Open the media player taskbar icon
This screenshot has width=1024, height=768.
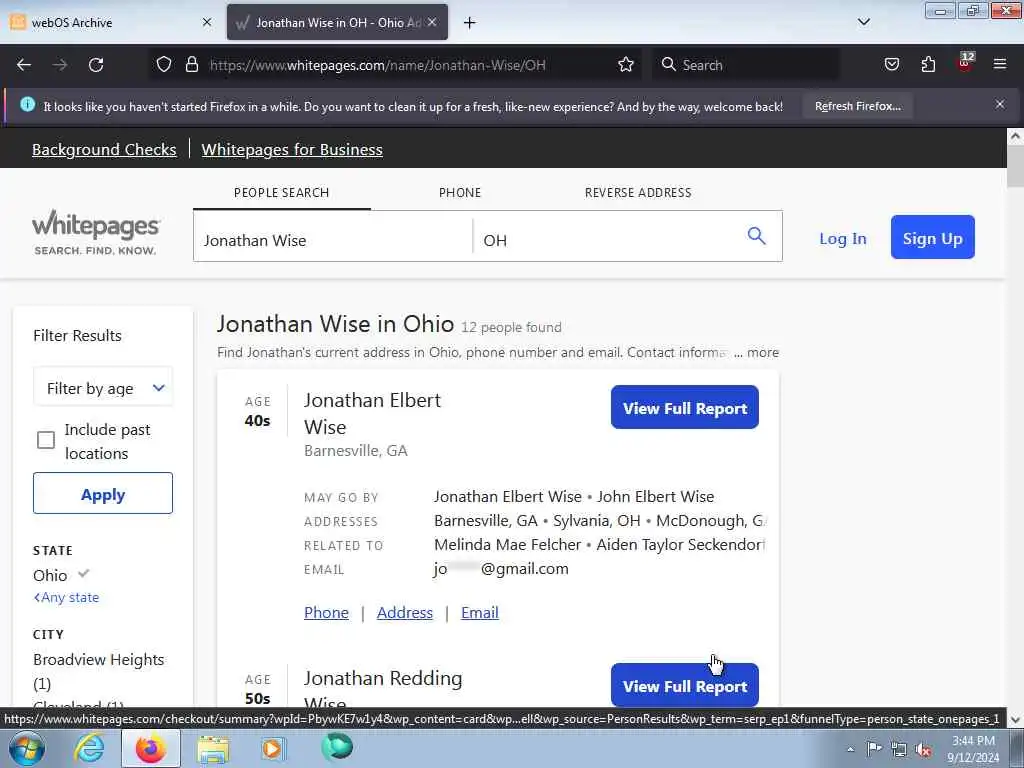[x=272, y=748]
